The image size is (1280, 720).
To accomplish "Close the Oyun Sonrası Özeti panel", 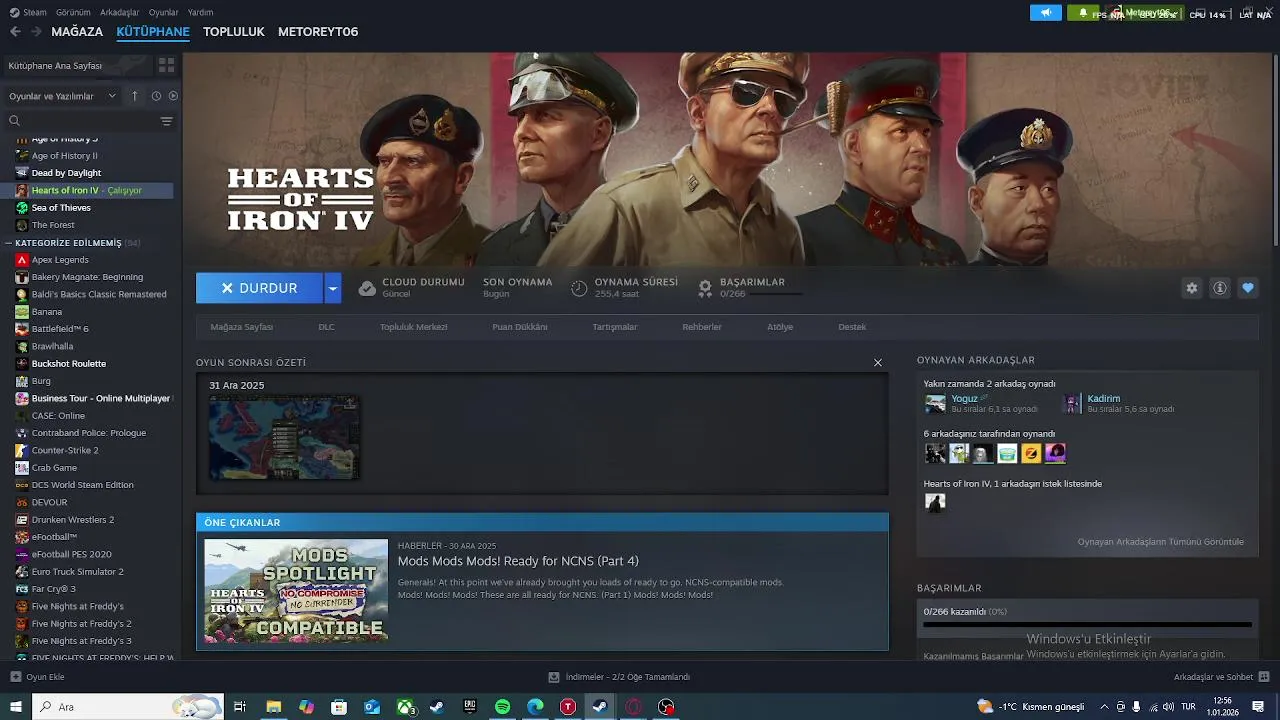I will coord(878,362).
